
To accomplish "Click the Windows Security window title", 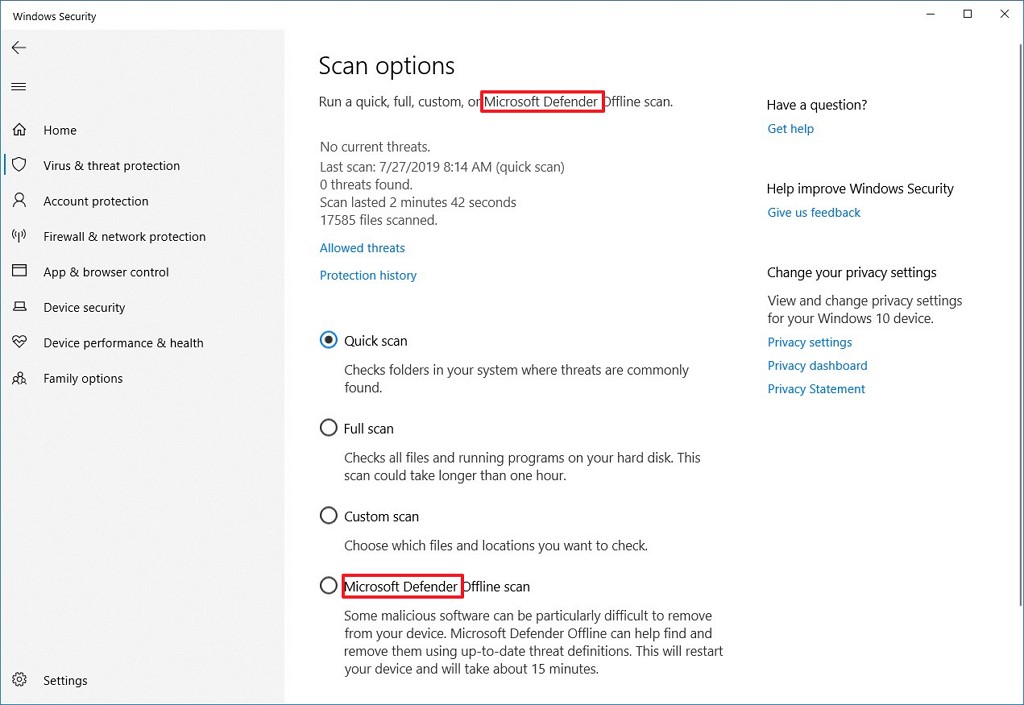I will pos(54,16).
